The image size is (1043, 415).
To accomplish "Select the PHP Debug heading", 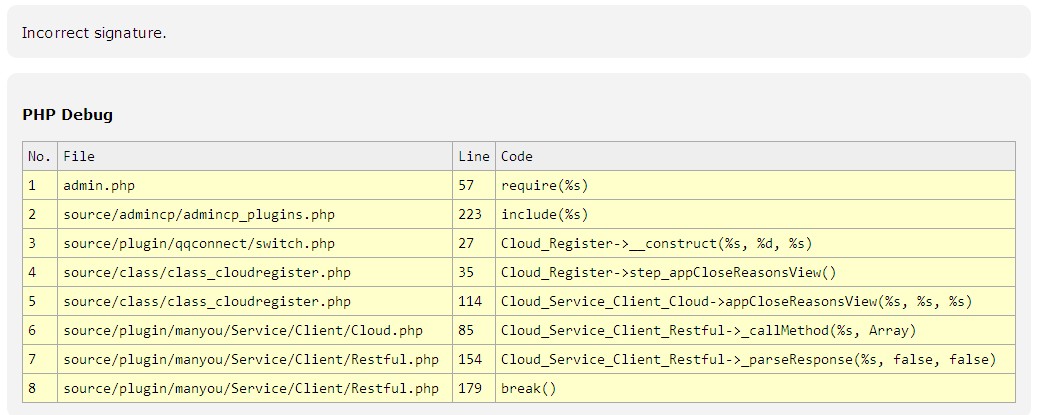I will tap(67, 115).
